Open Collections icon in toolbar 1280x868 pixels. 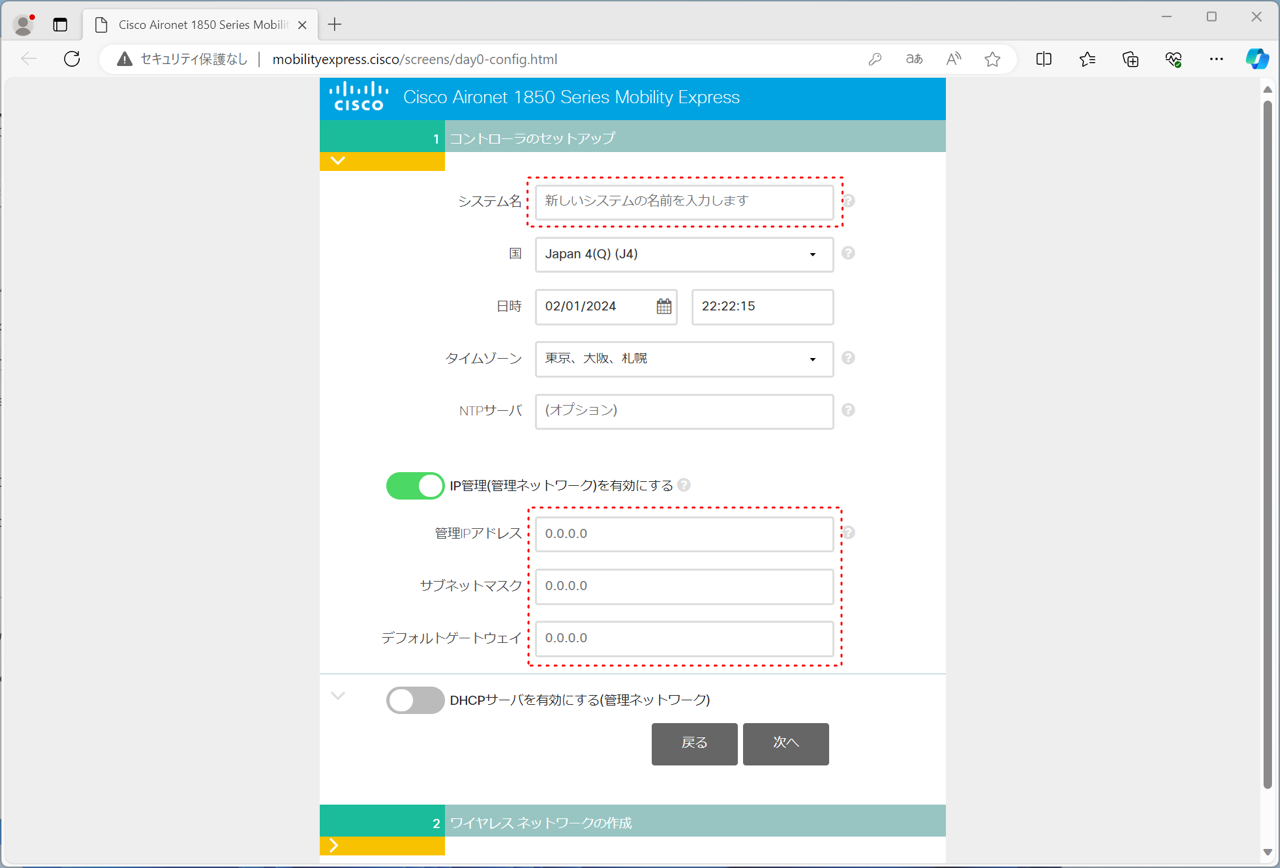1130,59
